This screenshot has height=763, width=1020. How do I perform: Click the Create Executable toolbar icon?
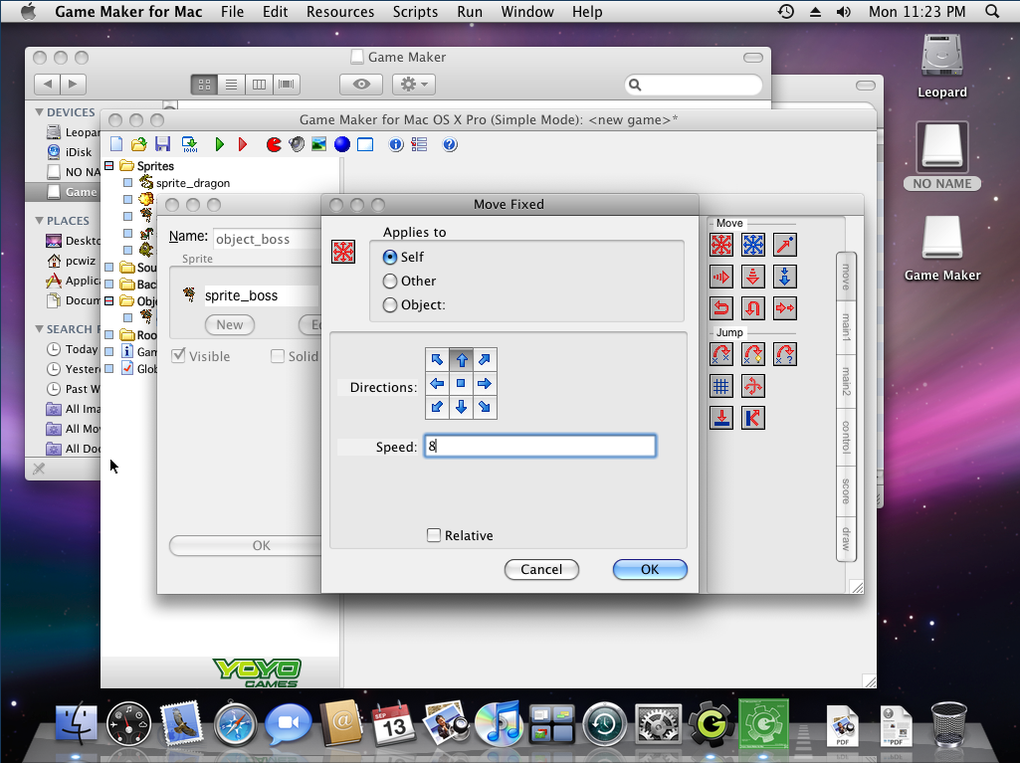(x=189, y=144)
